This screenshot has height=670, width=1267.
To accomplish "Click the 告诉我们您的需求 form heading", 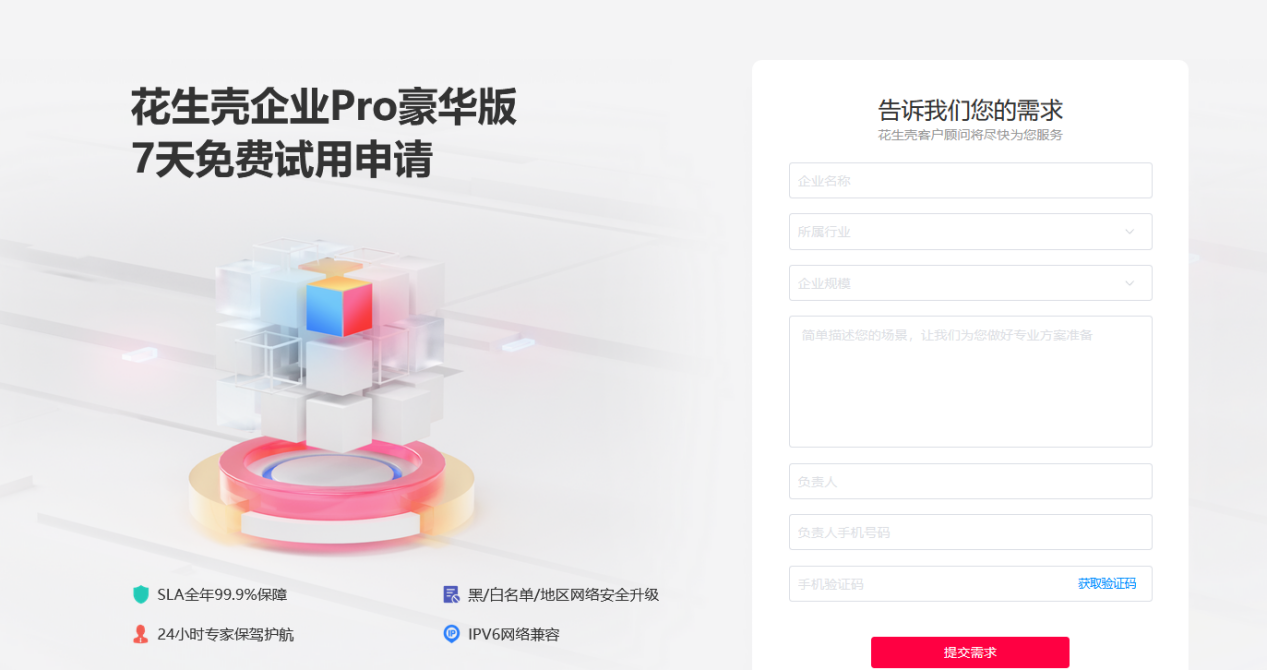I will (970, 110).
